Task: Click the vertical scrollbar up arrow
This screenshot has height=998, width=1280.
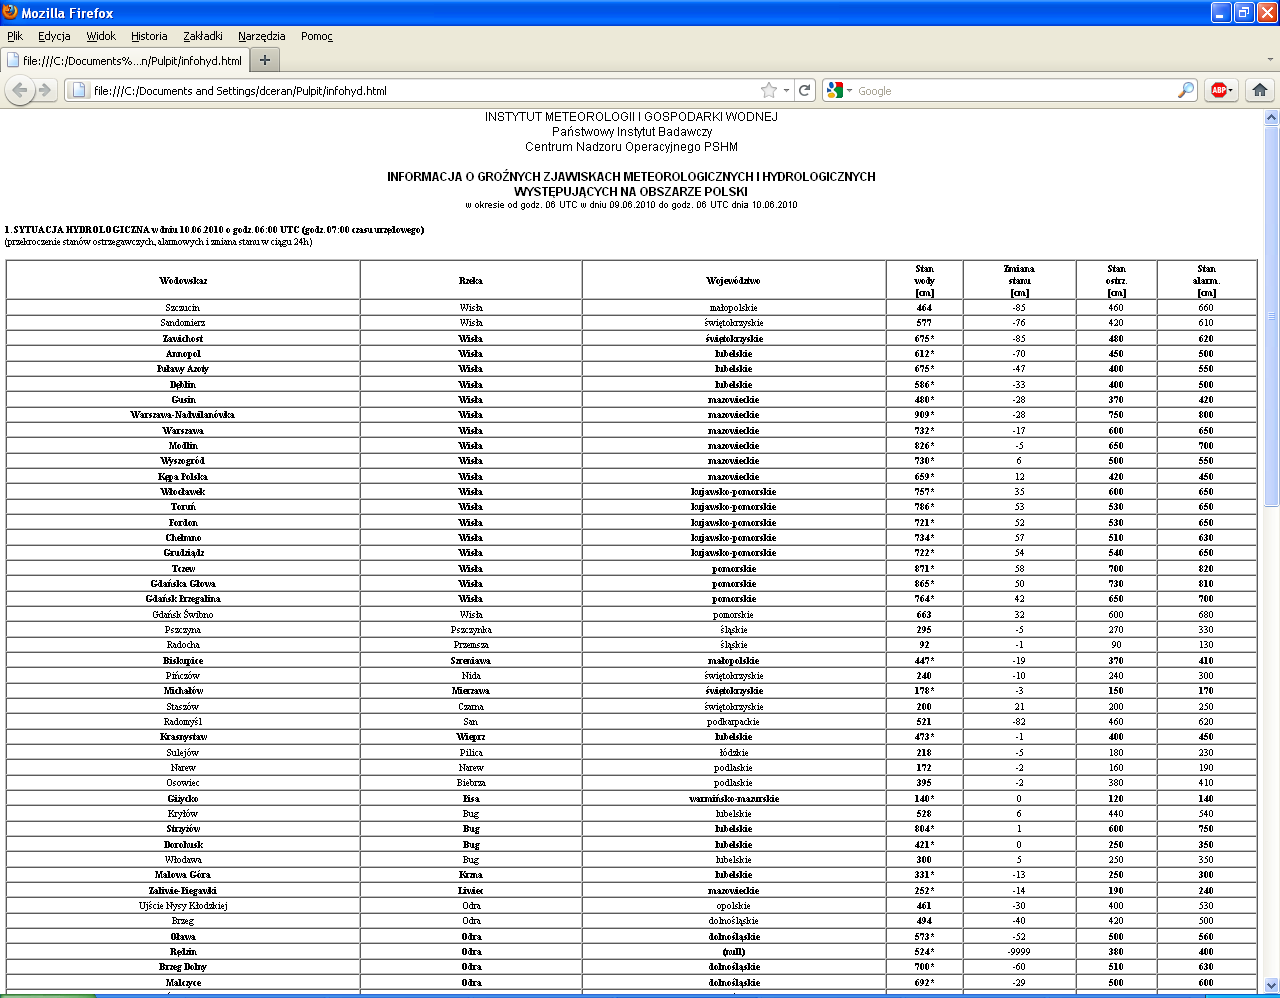Action: tap(1271, 117)
